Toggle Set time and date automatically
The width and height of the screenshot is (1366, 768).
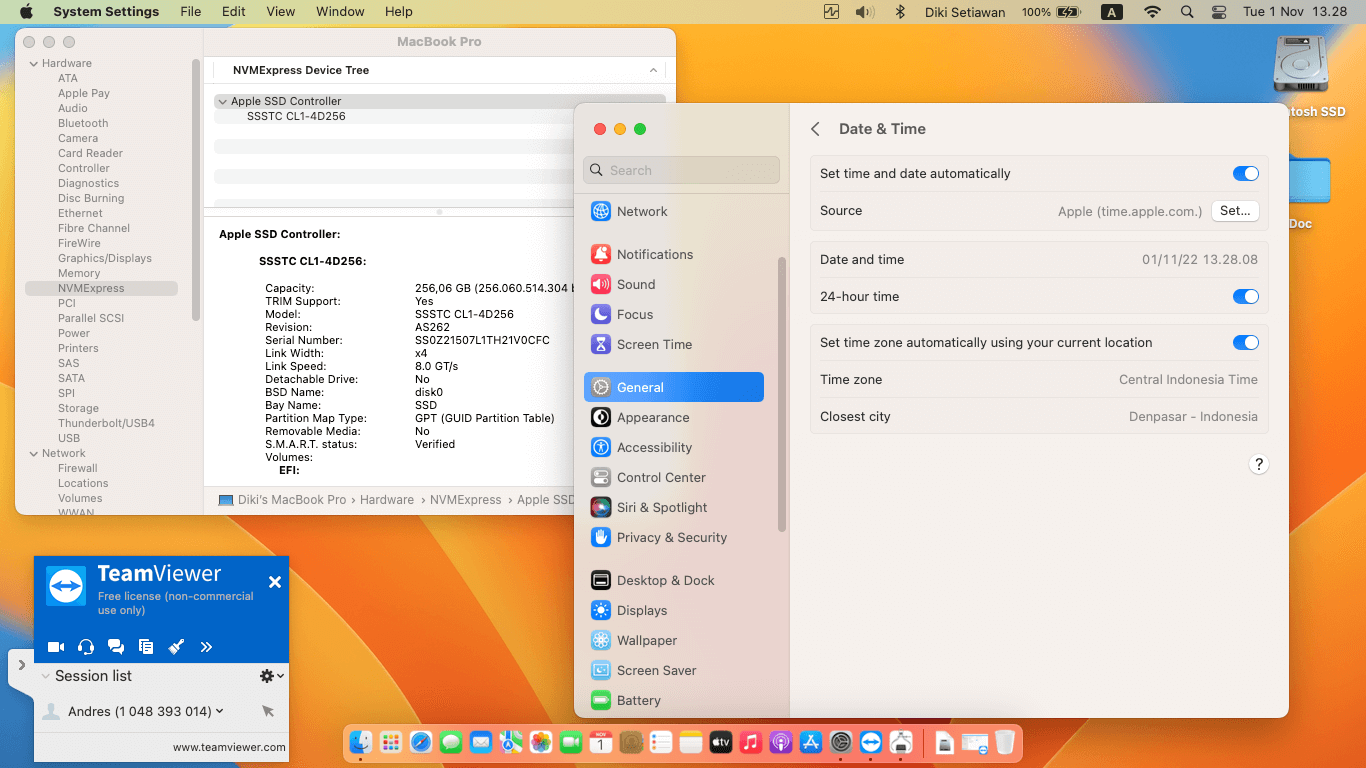tap(1245, 173)
